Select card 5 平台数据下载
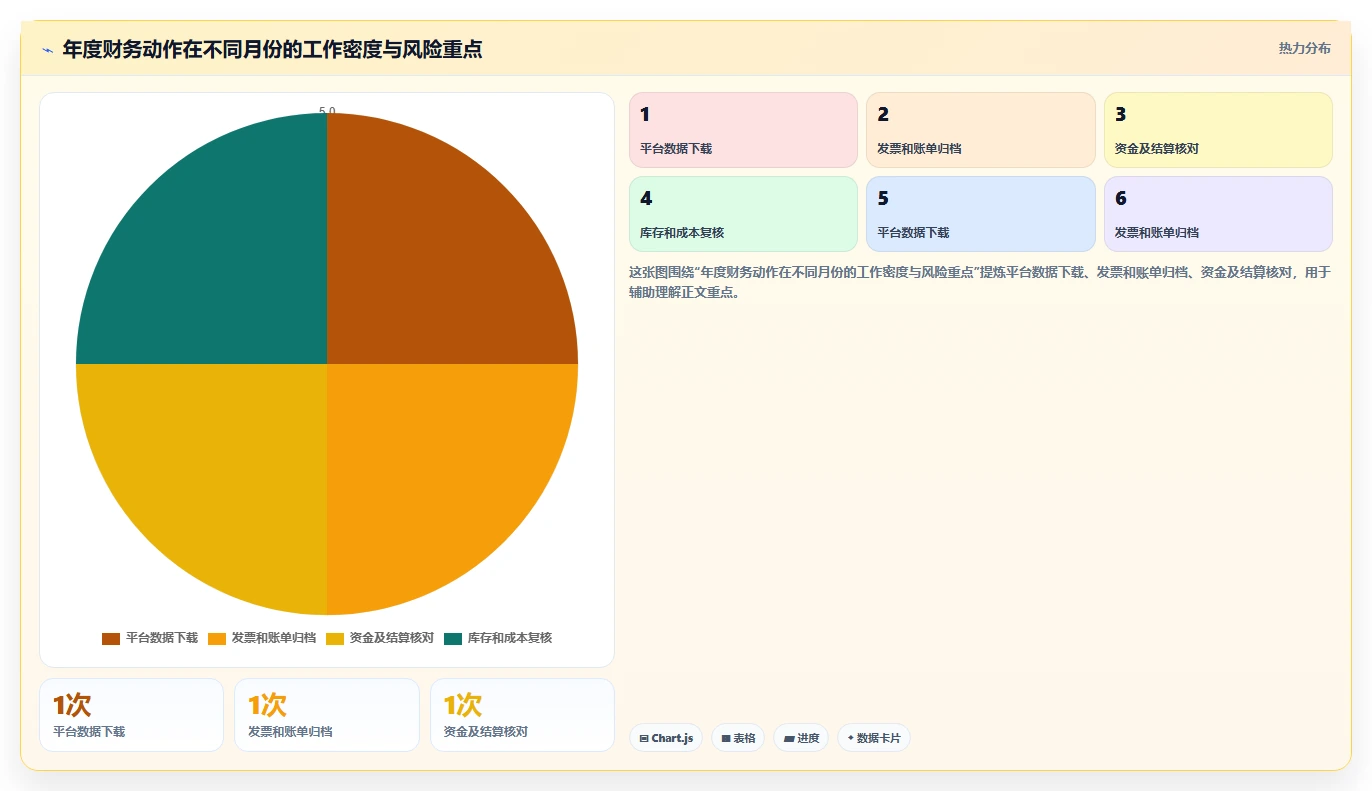 (x=981, y=214)
